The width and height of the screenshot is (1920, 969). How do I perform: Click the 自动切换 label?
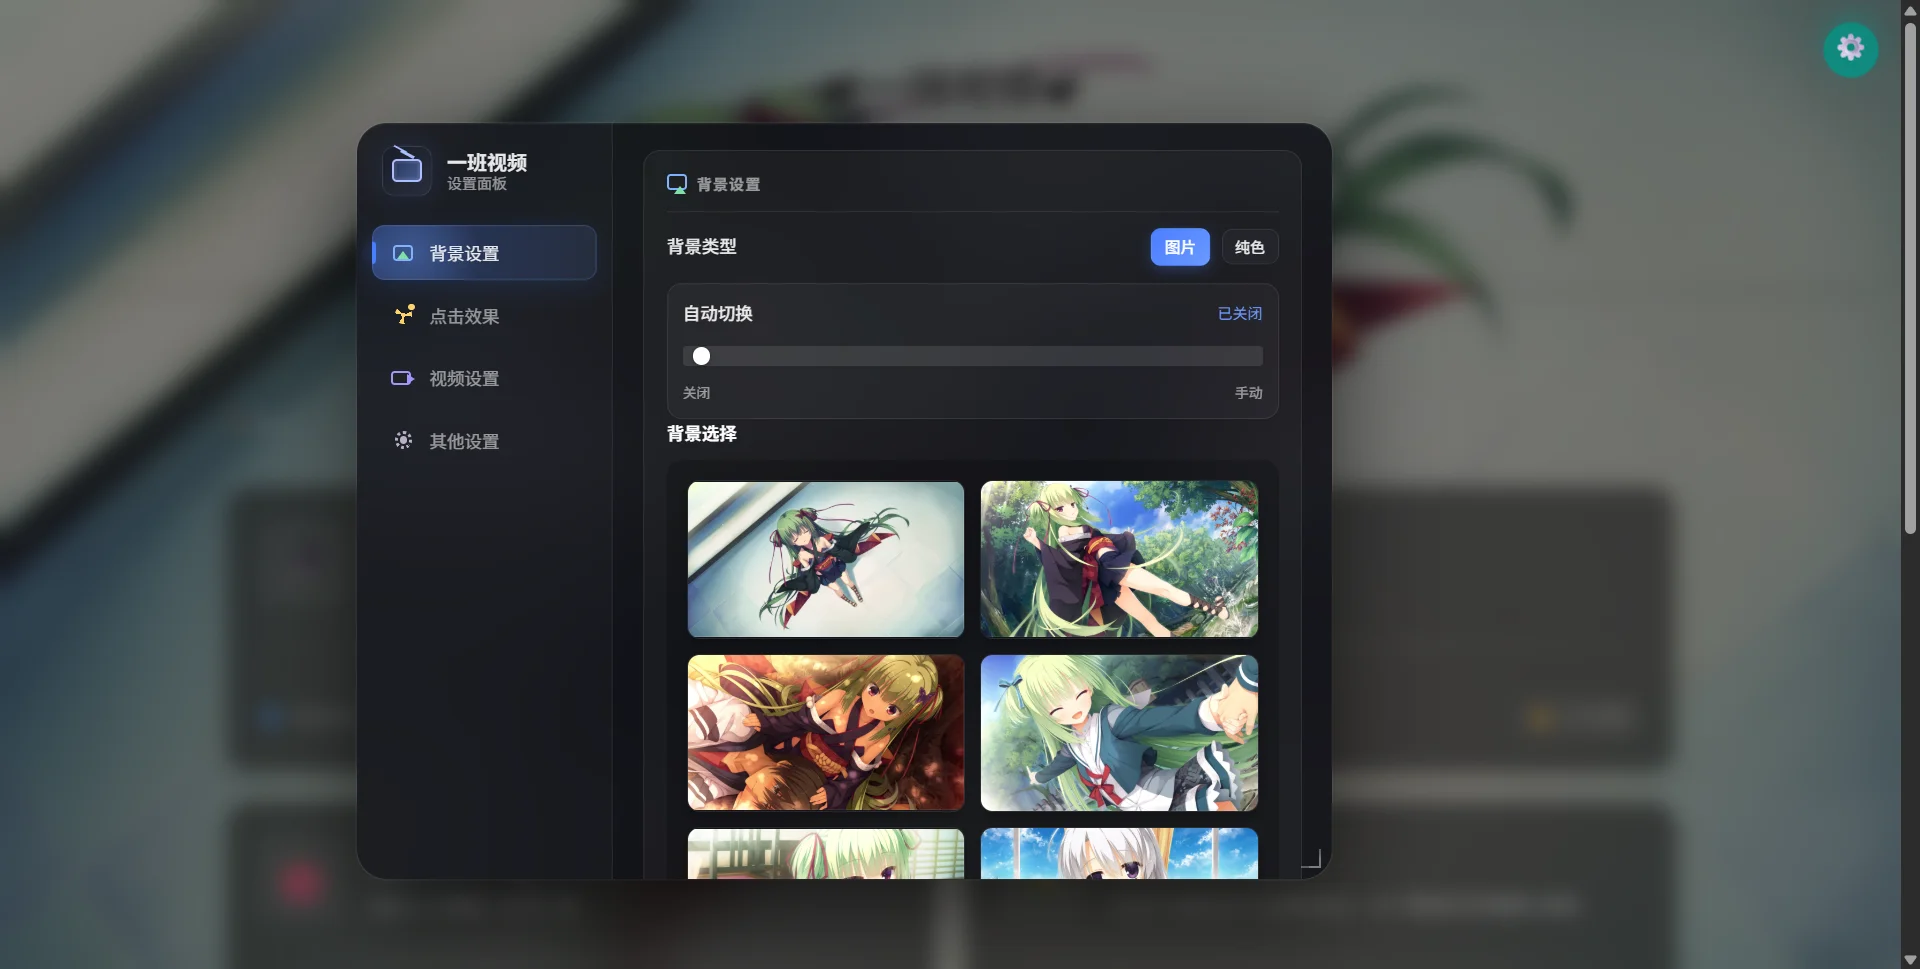point(718,314)
